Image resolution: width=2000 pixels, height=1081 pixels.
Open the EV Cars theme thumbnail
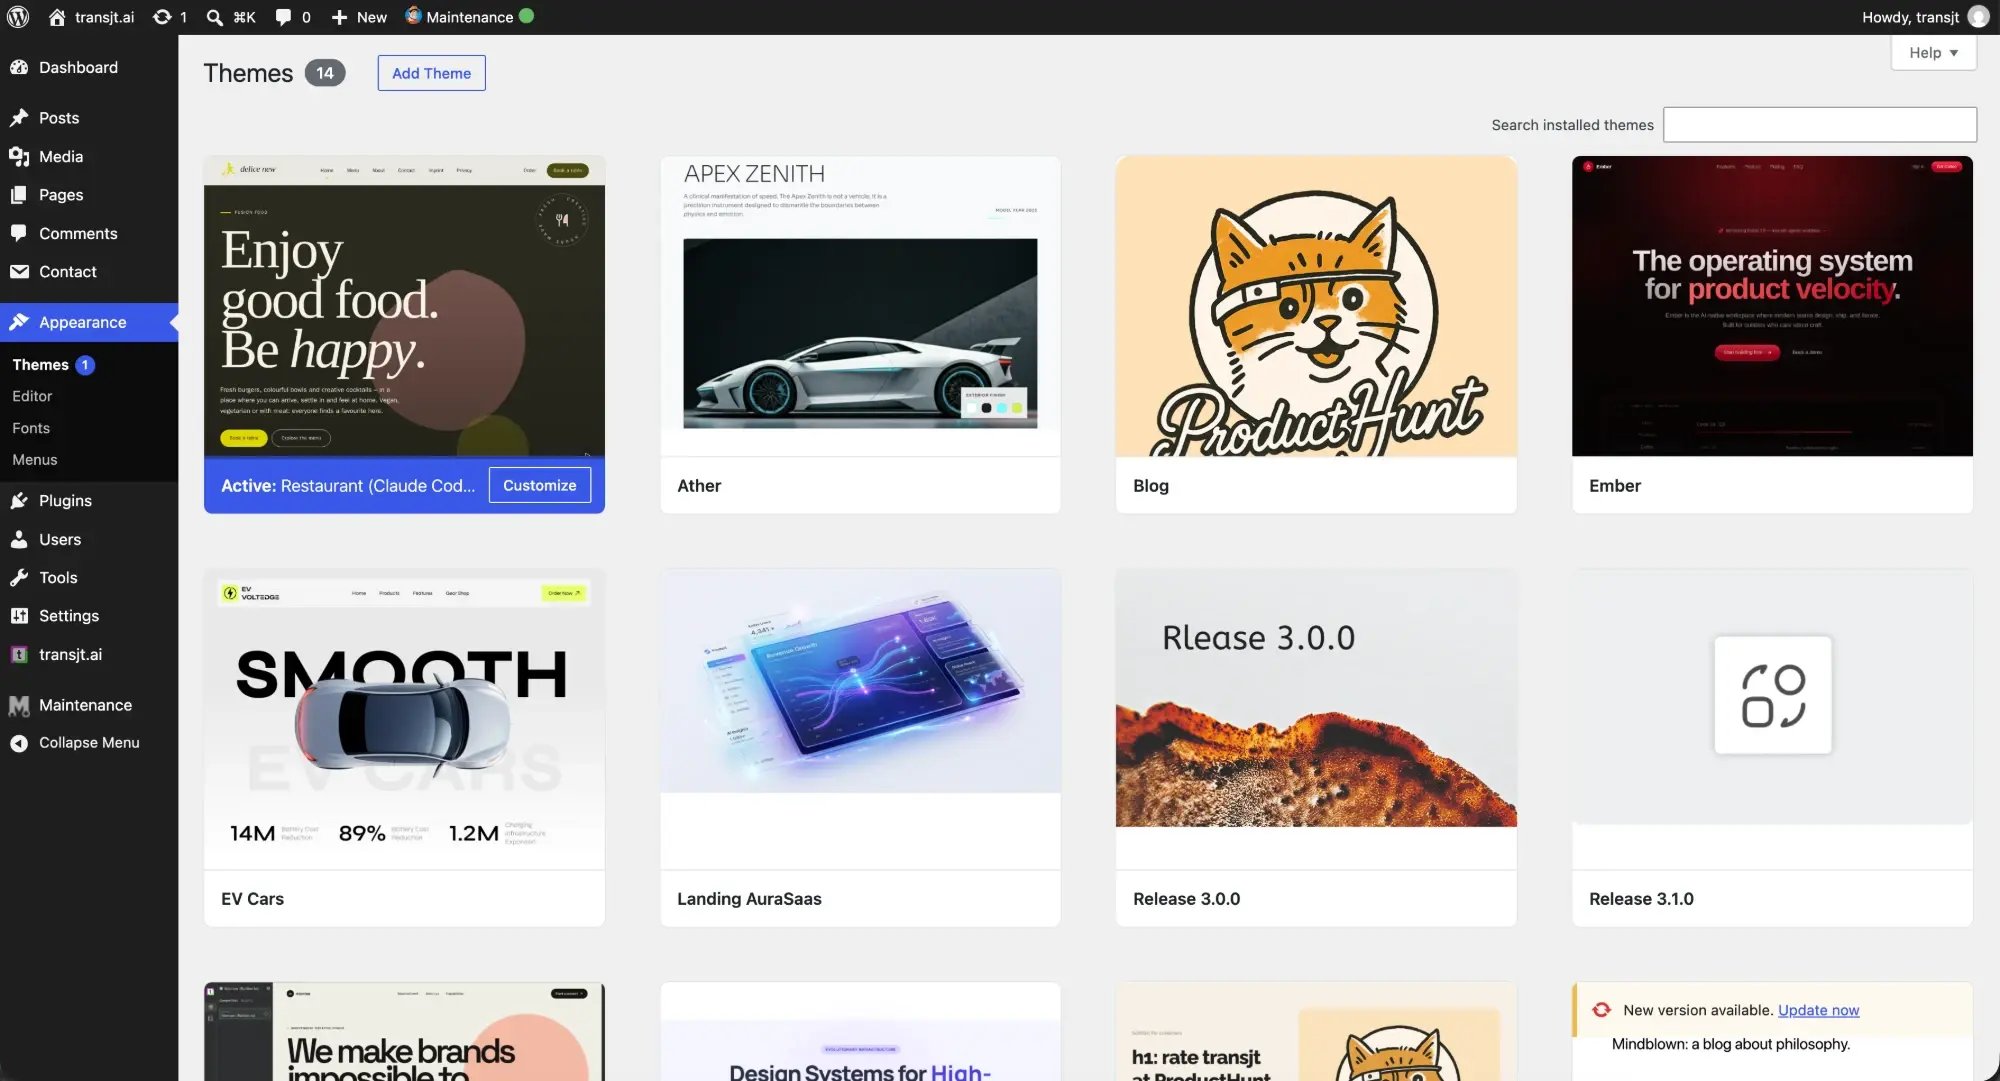404,719
